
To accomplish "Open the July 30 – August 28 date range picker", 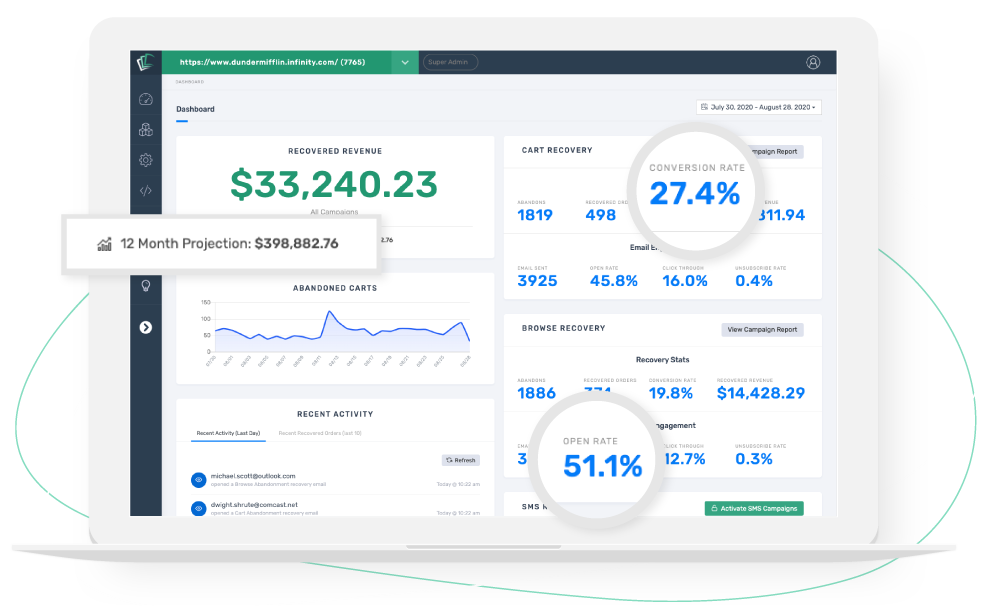I will click(x=759, y=107).
